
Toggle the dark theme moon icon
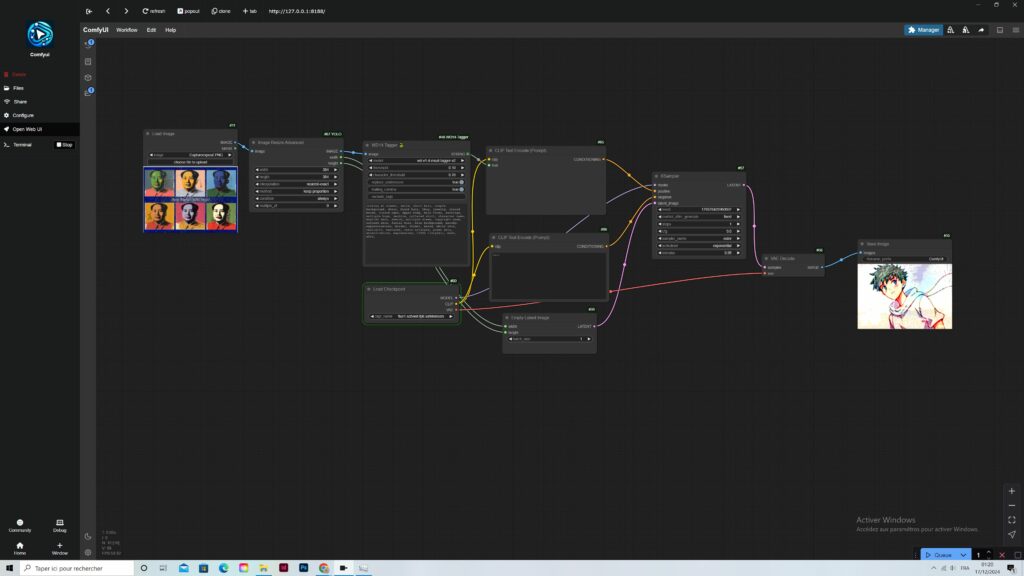point(88,537)
